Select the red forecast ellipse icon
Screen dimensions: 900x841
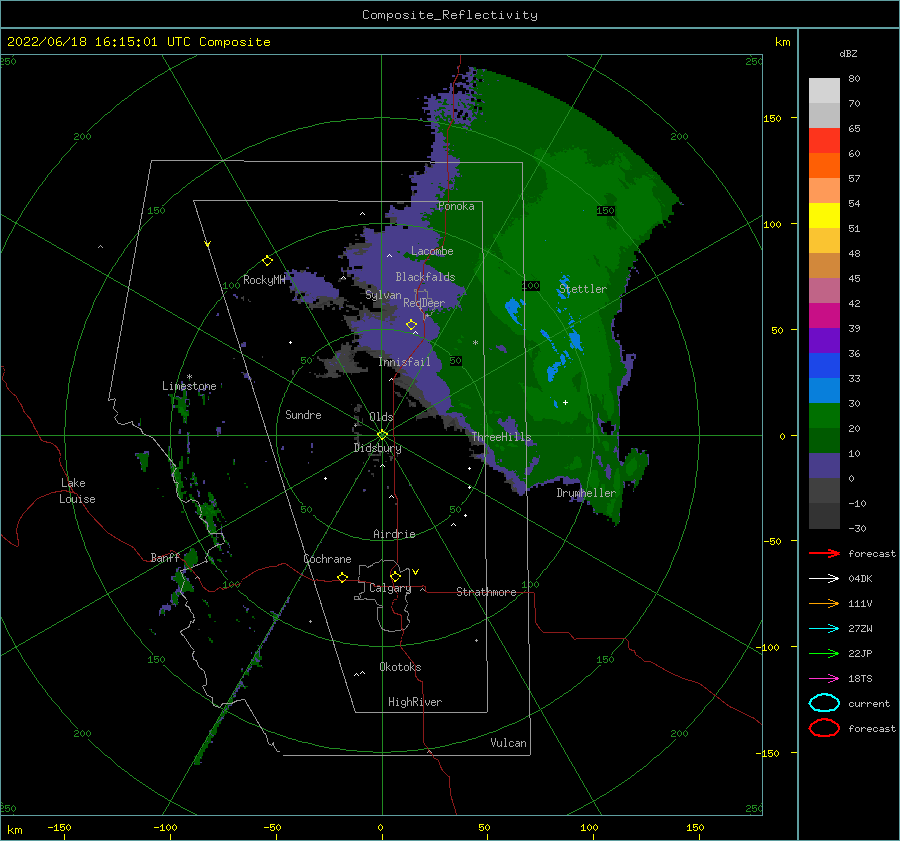click(x=824, y=728)
